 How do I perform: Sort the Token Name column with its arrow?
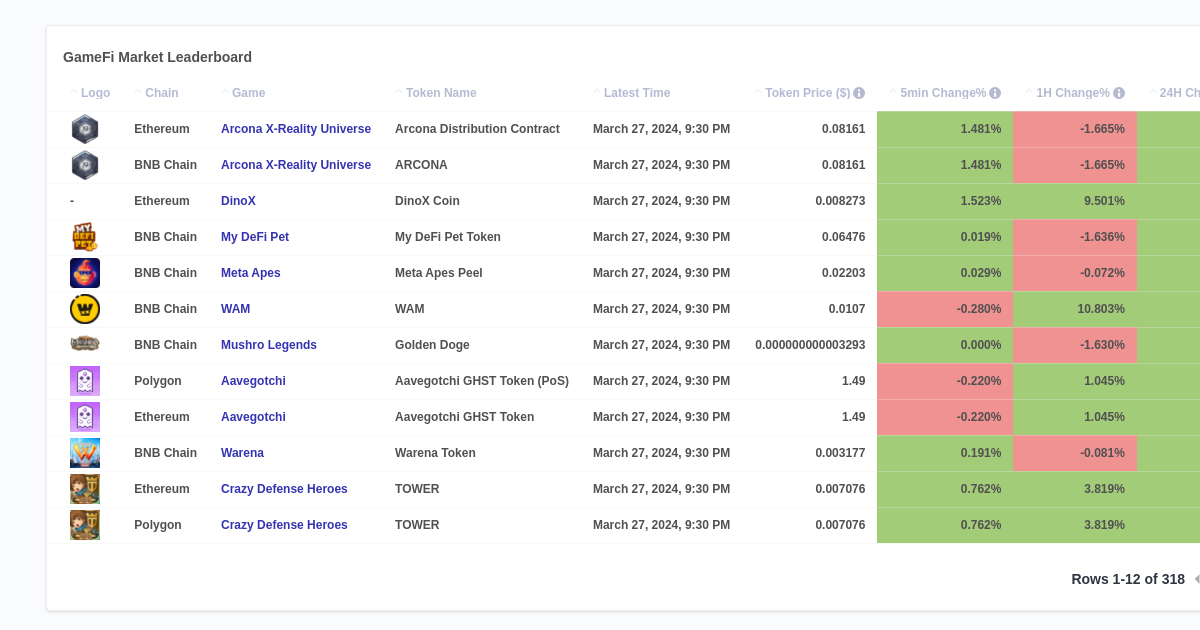click(x=399, y=92)
